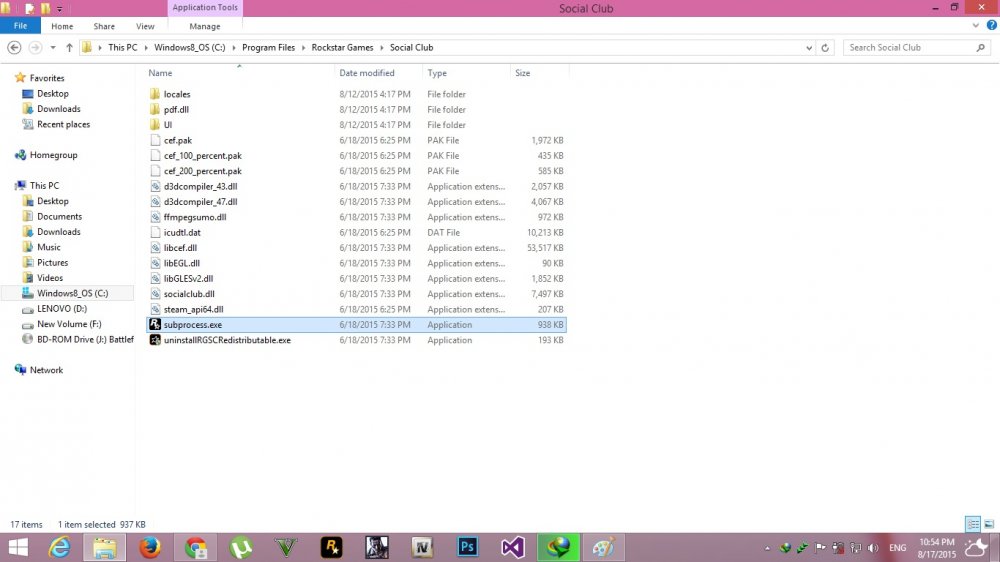1000x562 pixels.
Task: Expand address bar history dropdown
Action: (x=809, y=47)
